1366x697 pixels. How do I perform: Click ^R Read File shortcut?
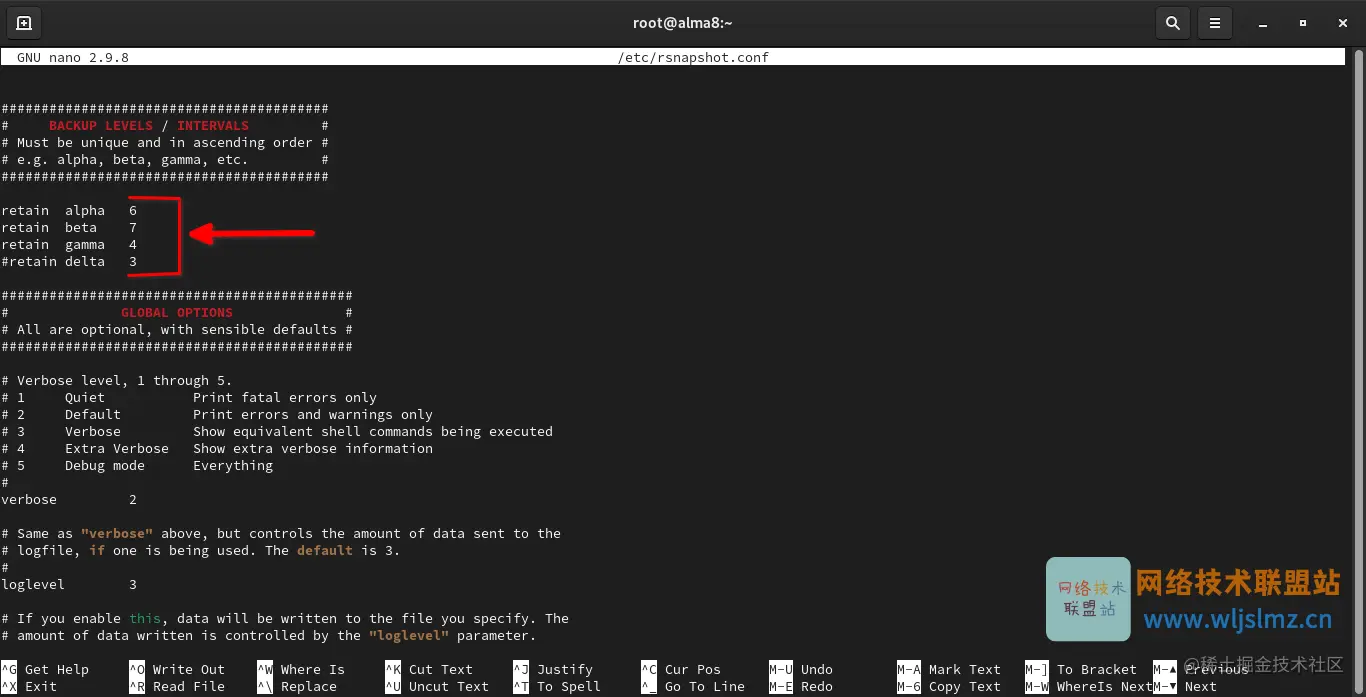point(177,687)
